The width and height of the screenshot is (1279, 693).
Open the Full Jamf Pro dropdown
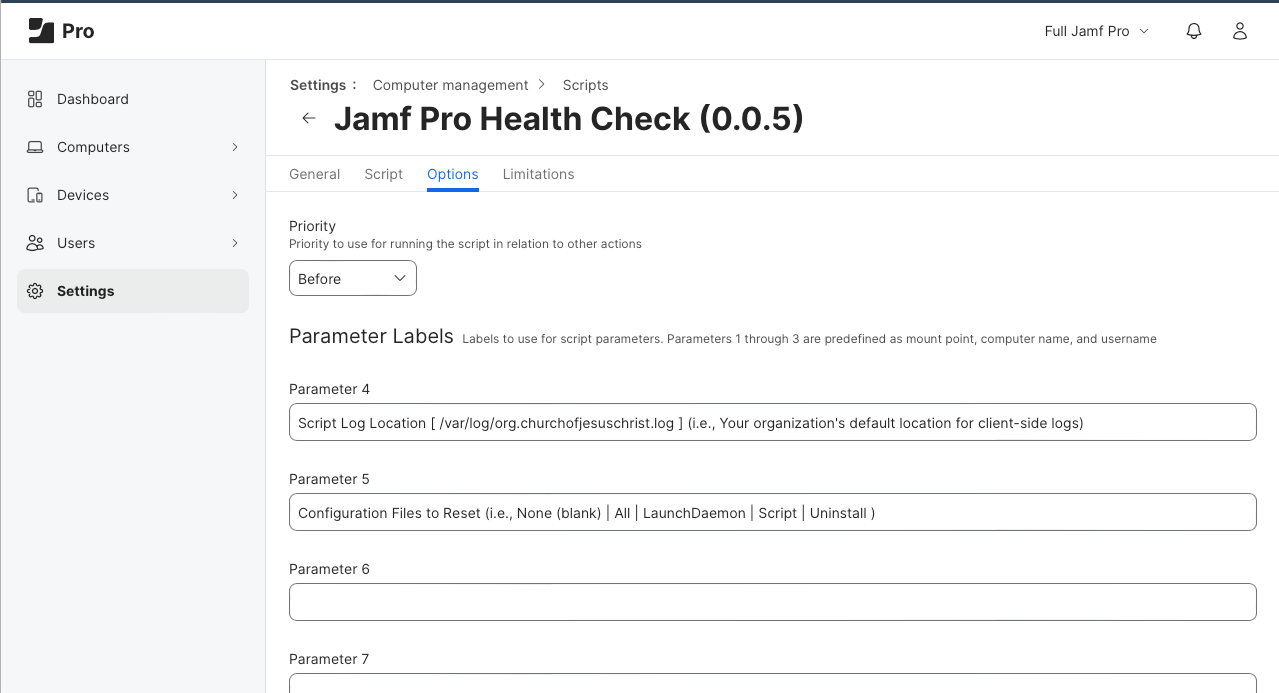click(1097, 31)
